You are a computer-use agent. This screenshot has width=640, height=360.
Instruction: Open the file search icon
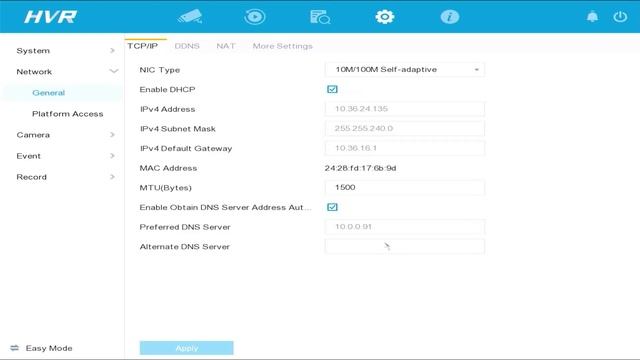(x=320, y=17)
